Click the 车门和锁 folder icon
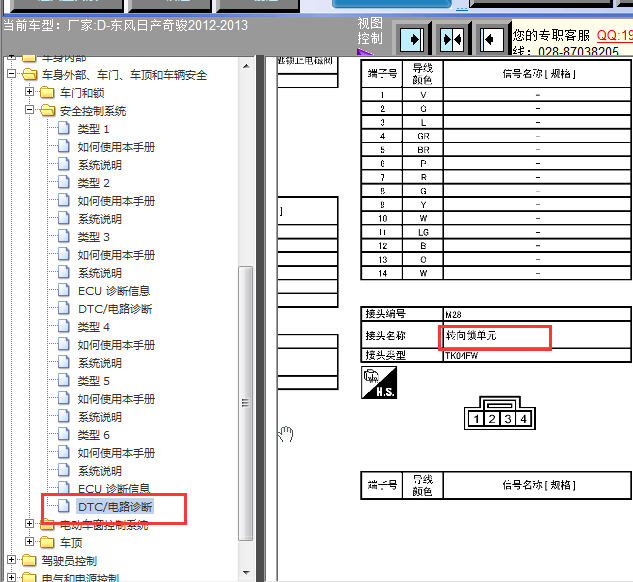 click(47, 92)
